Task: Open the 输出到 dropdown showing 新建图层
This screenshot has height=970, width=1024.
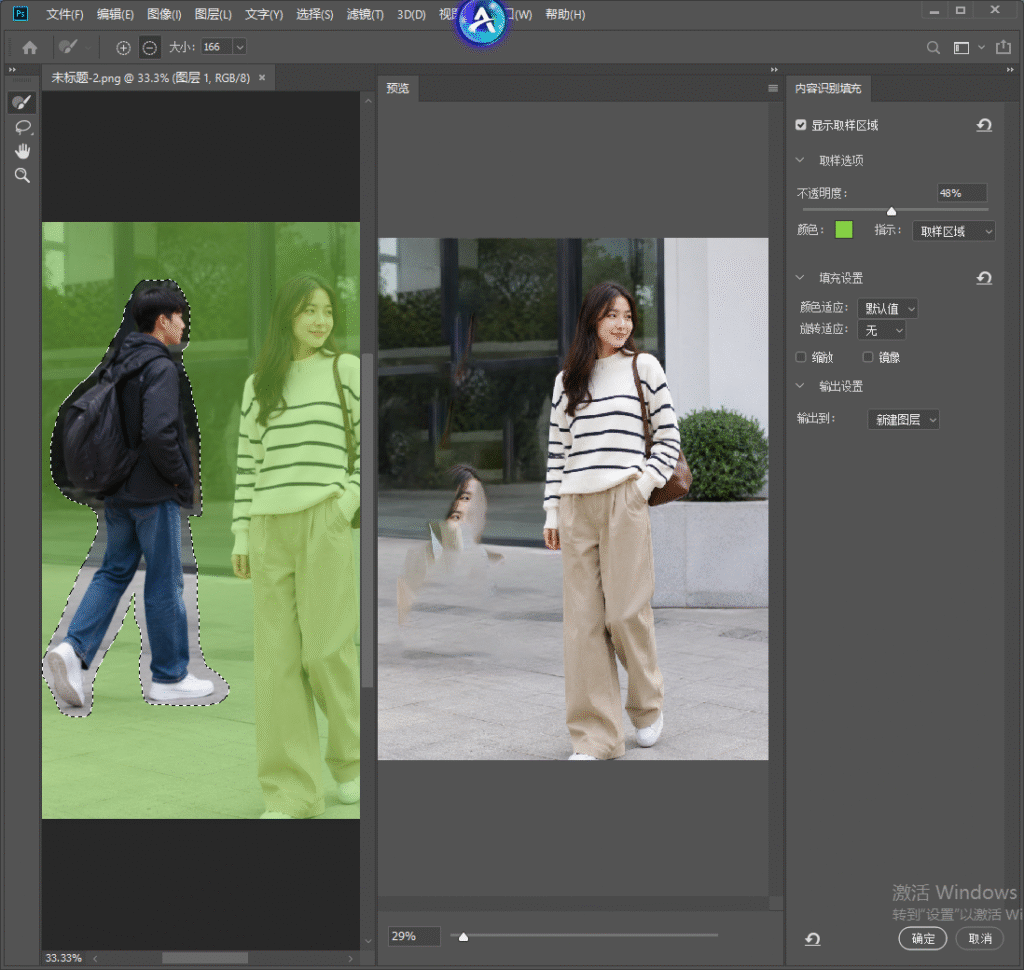Action: [903, 419]
